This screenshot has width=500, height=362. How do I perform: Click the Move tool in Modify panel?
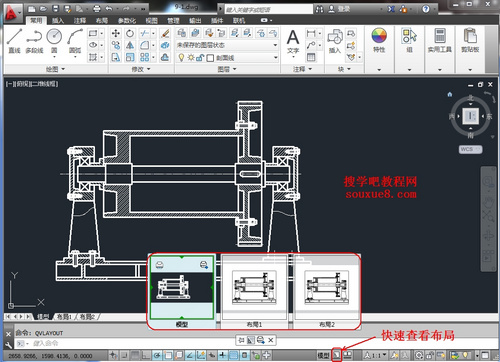116,33
